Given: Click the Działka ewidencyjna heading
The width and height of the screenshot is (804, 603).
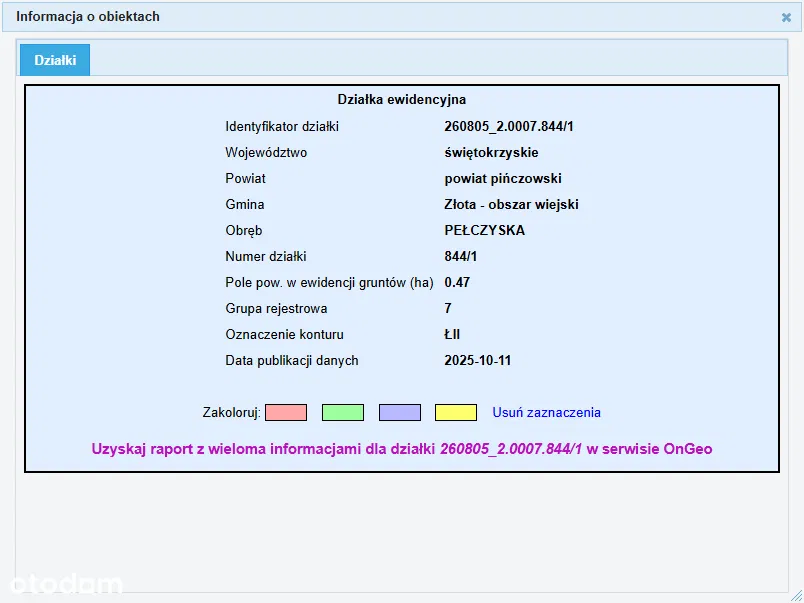Looking at the screenshot, I should point(401,100).
